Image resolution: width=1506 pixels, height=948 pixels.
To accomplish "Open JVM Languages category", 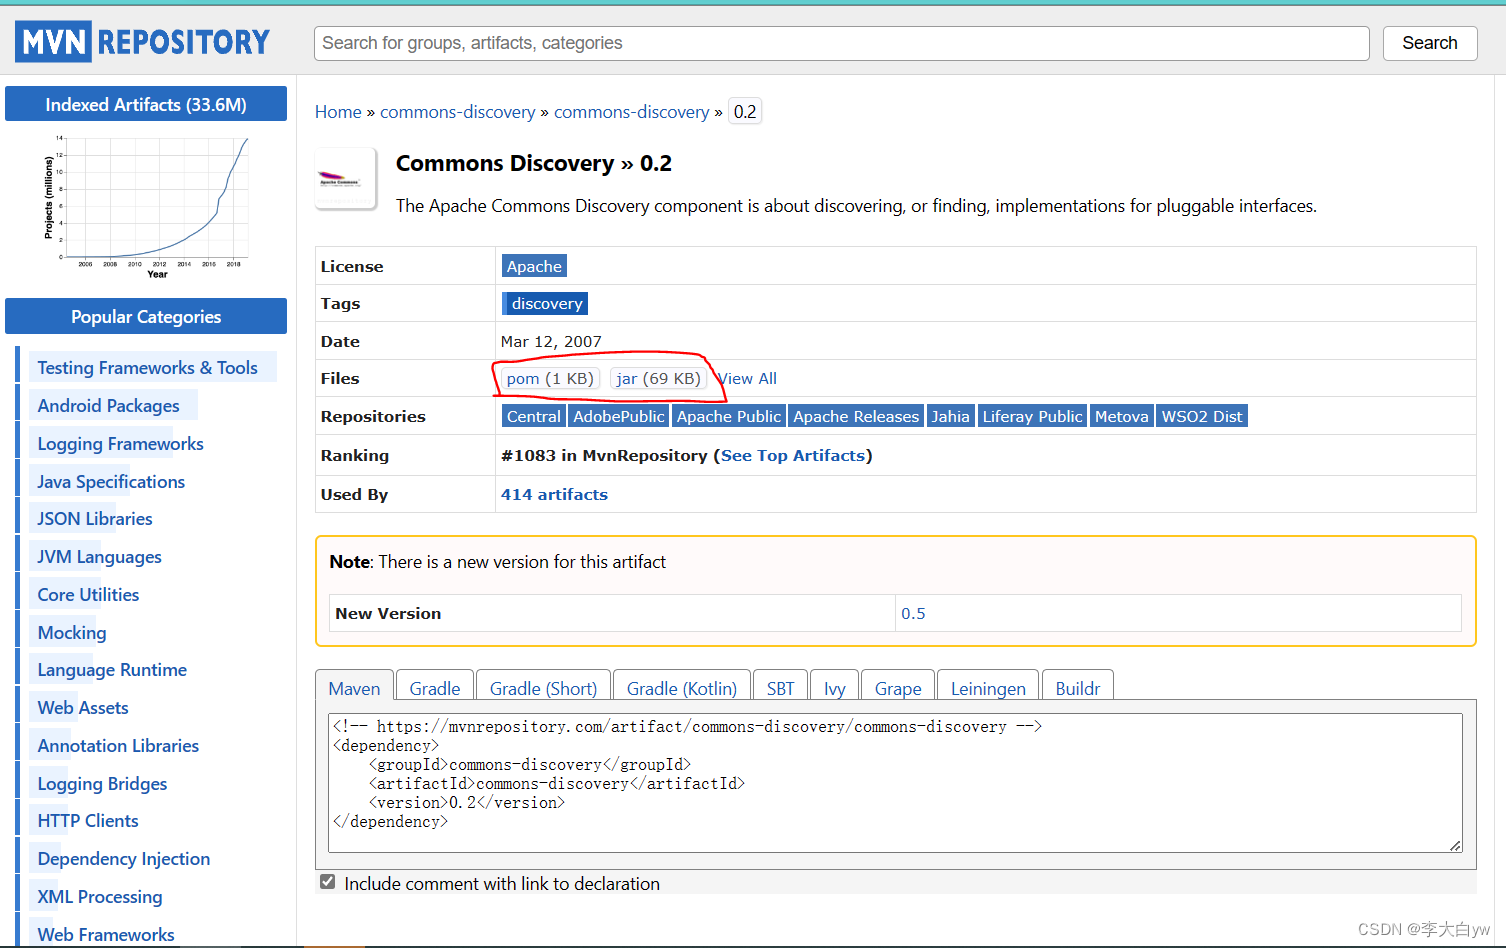I will [99, 556].
